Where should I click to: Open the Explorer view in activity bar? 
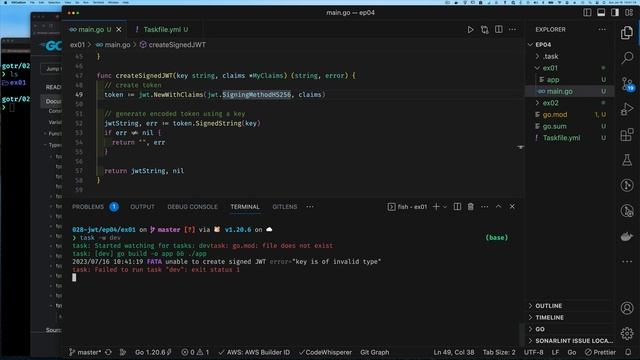tap(627, 33)
